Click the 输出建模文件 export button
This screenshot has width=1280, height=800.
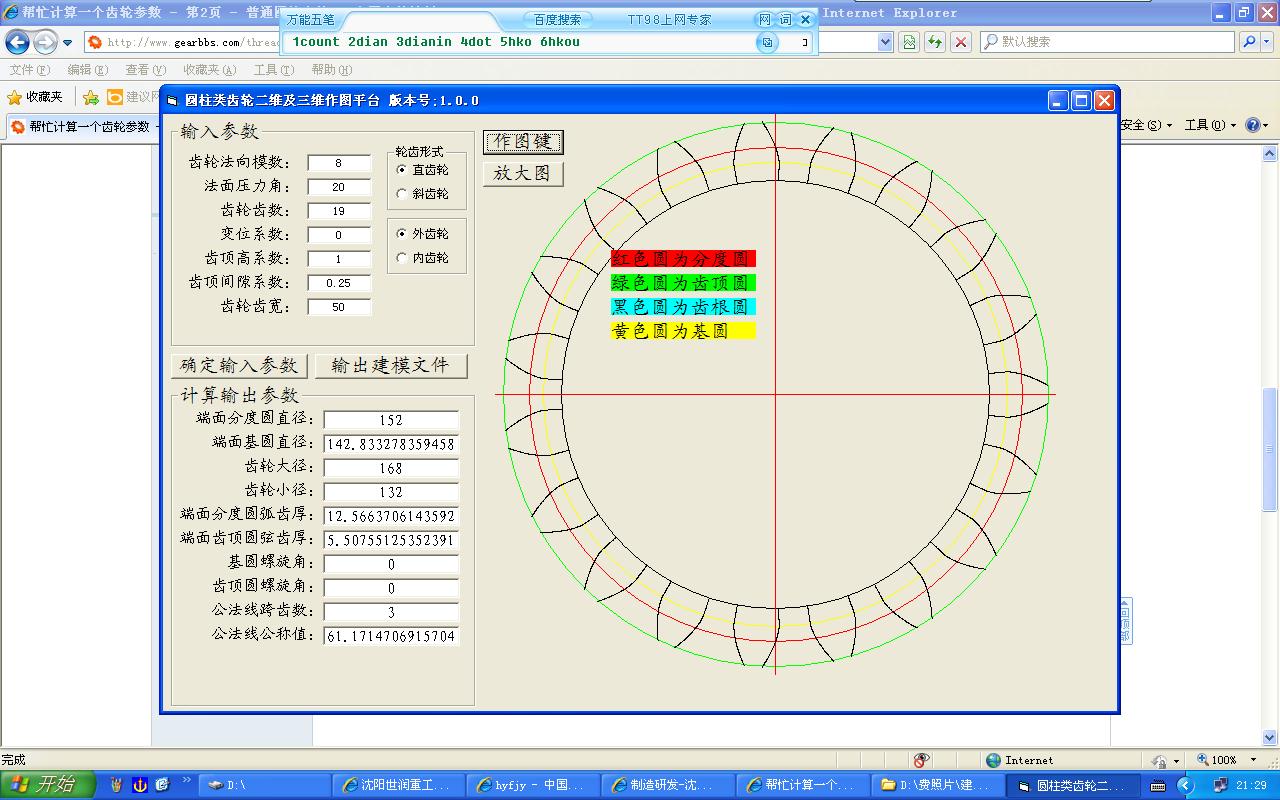(x=391, y=366)
